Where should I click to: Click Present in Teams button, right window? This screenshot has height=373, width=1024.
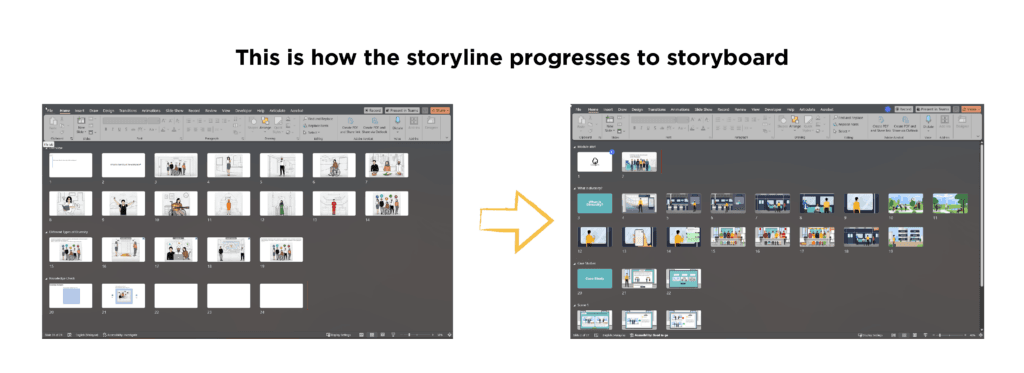pyautogui.click(x=933, y=109)
